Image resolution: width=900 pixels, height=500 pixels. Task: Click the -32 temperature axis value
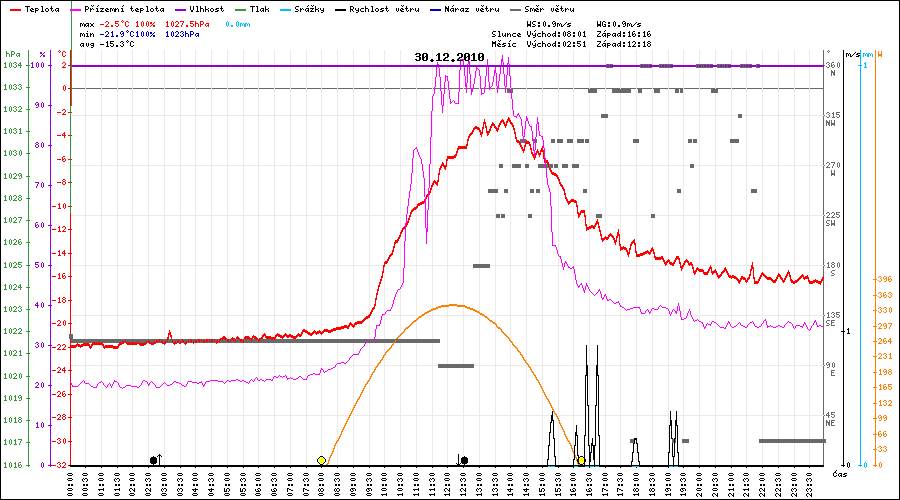tap(59, 465)
